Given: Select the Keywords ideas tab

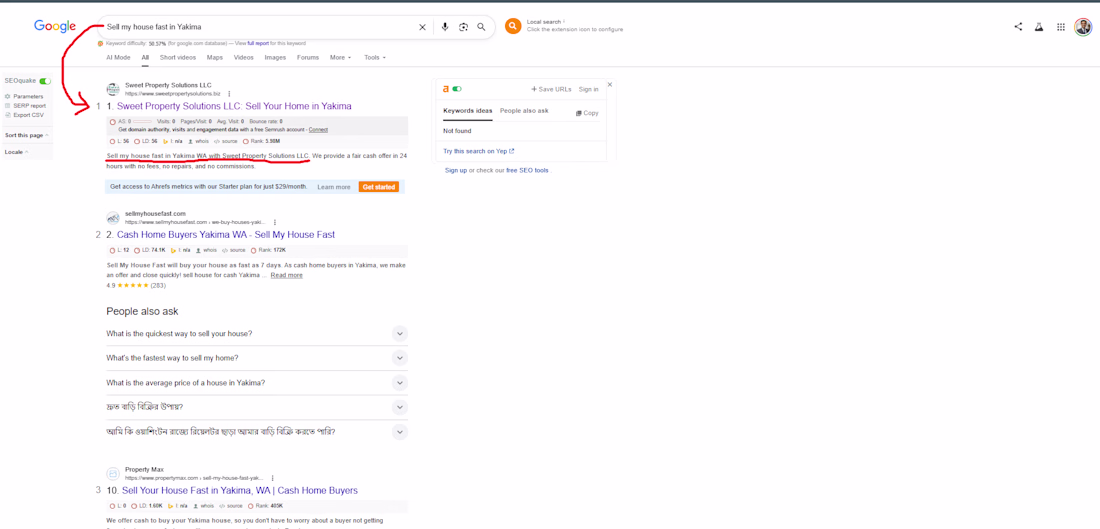Looking at the screenshot, I should 467,111.
